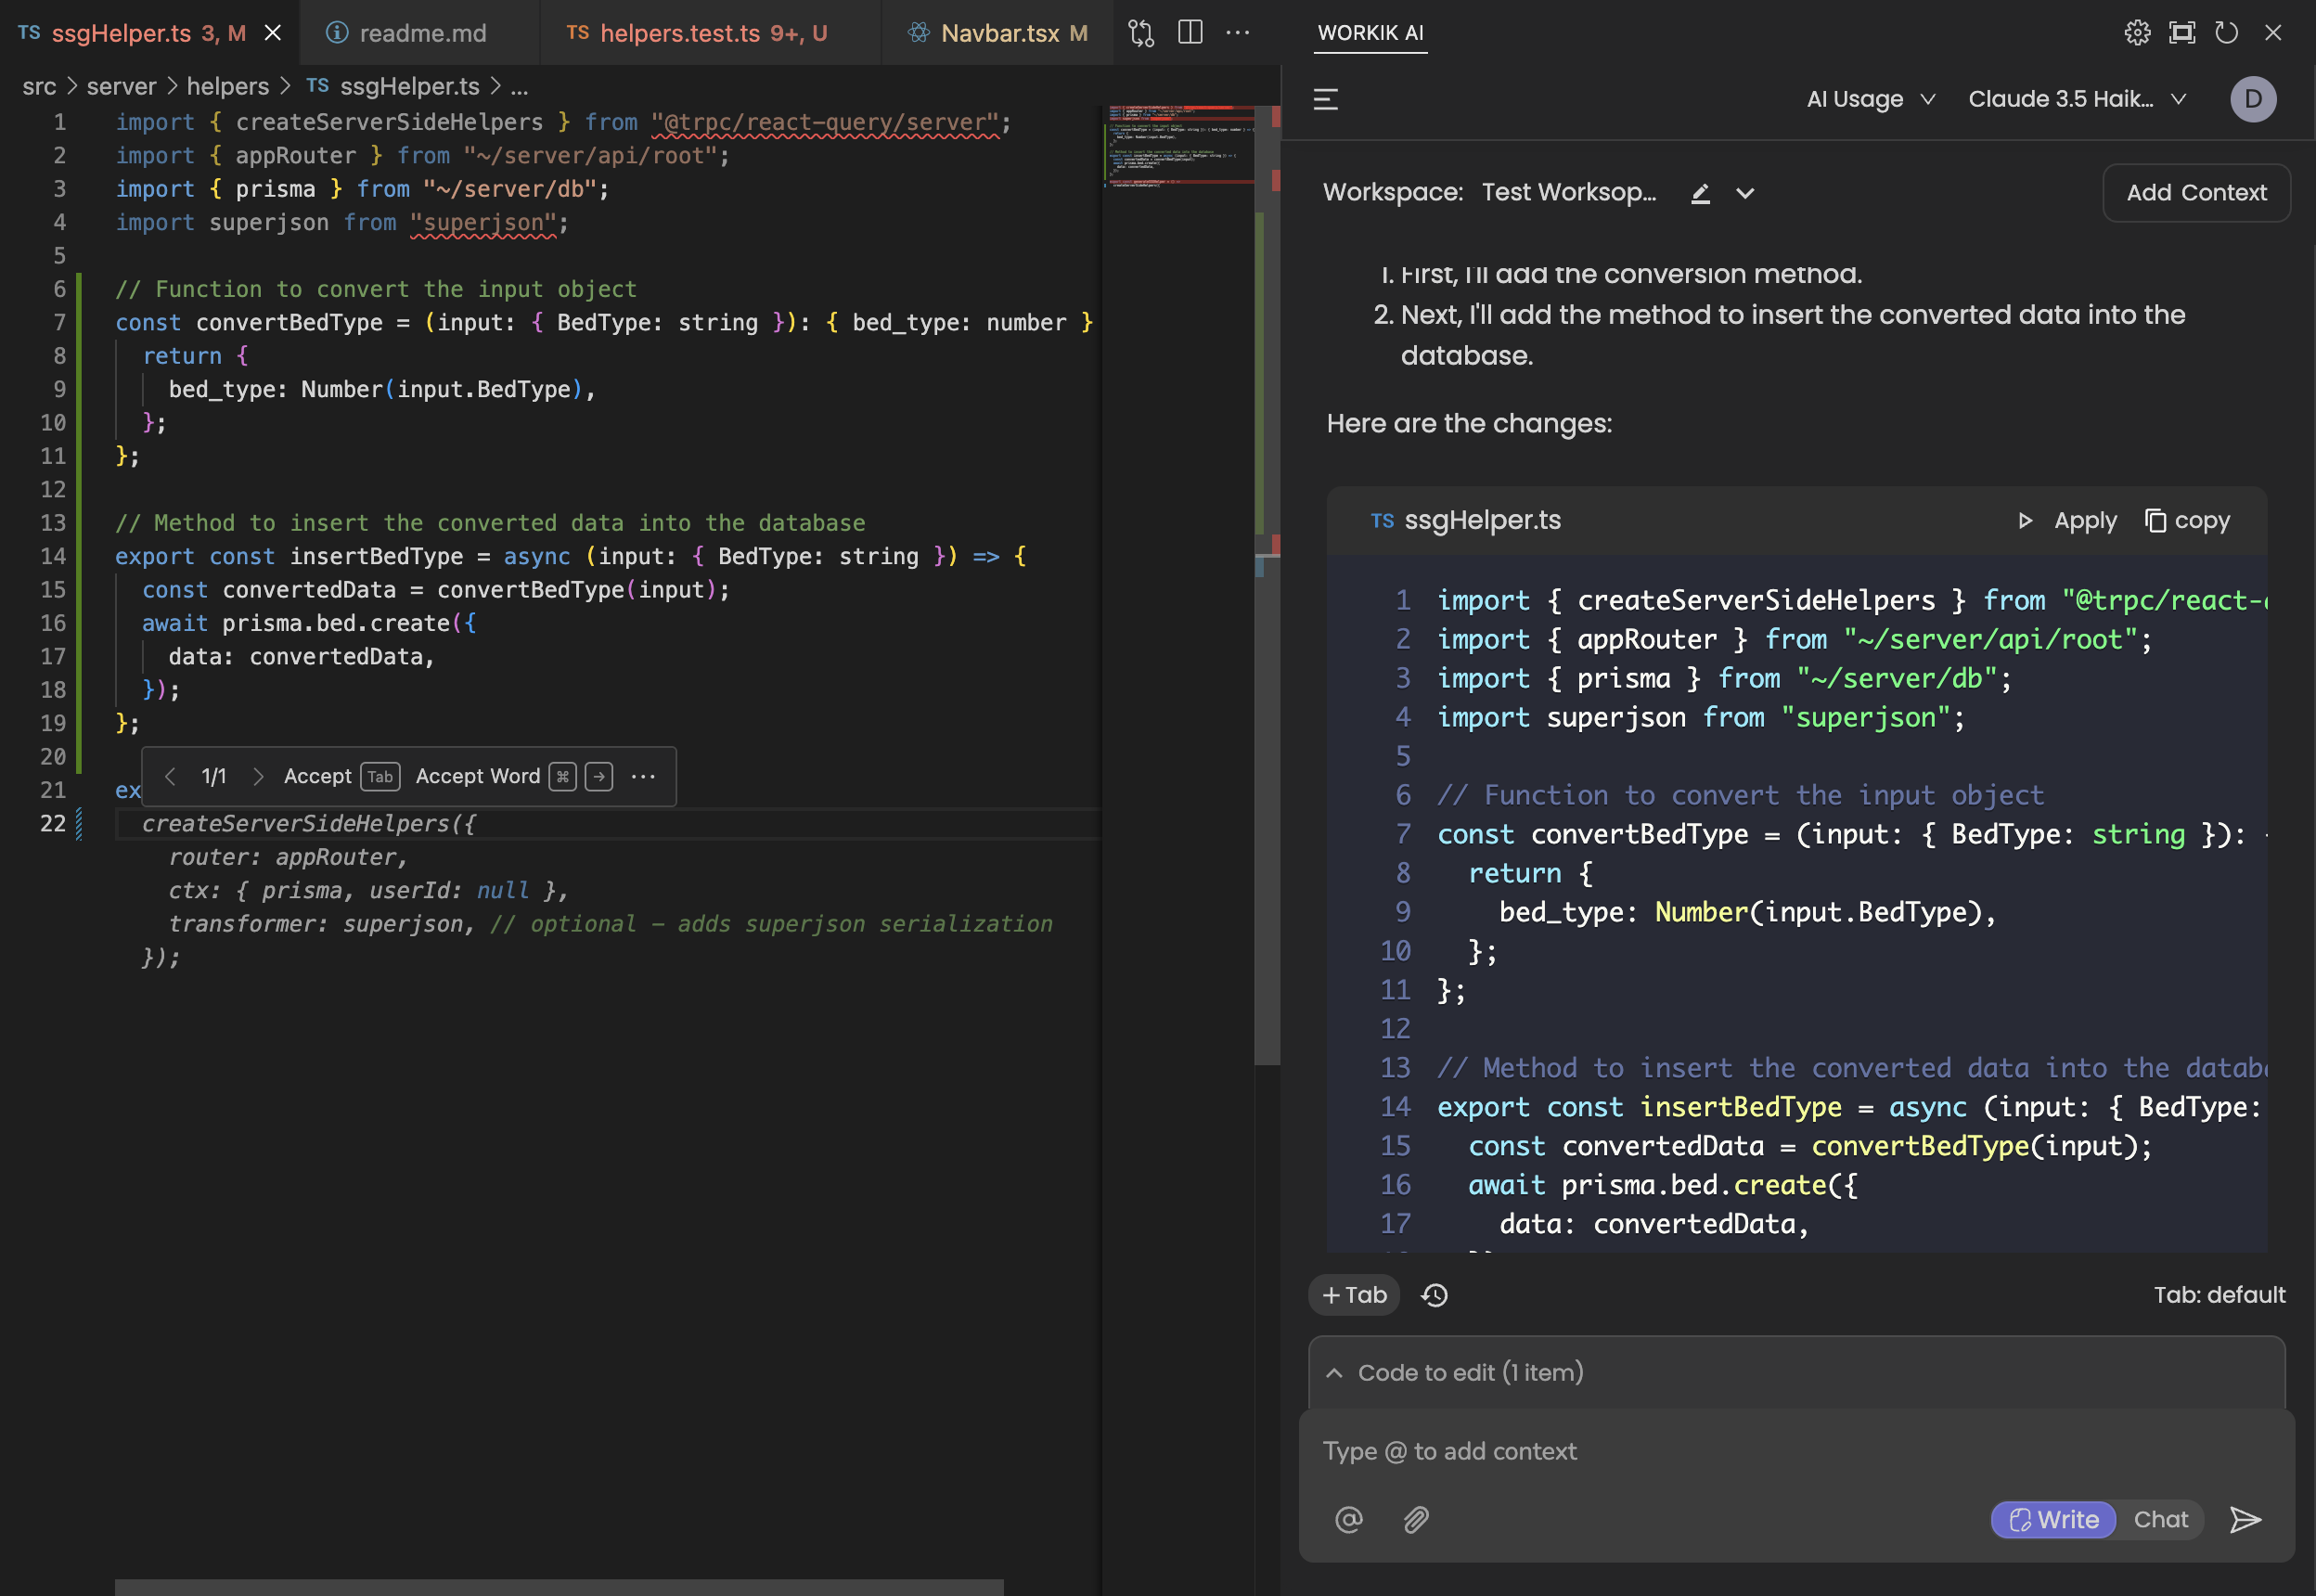The image size is (2316, 1596).
Task: Apply the ssgHelper.ts code changes
Action: [x=2067, y=521]
